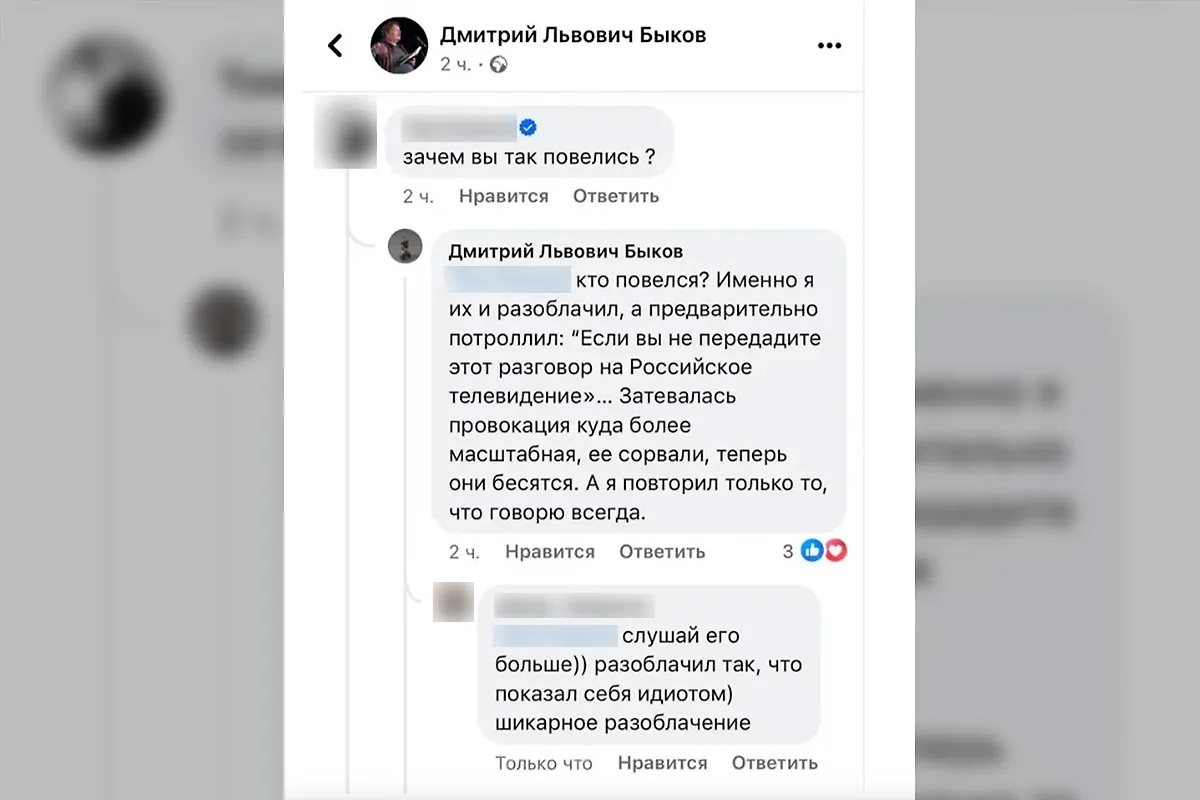View the red heart reaction icon
Viewport: 1200px width, 800px height.
pos(835,550)
